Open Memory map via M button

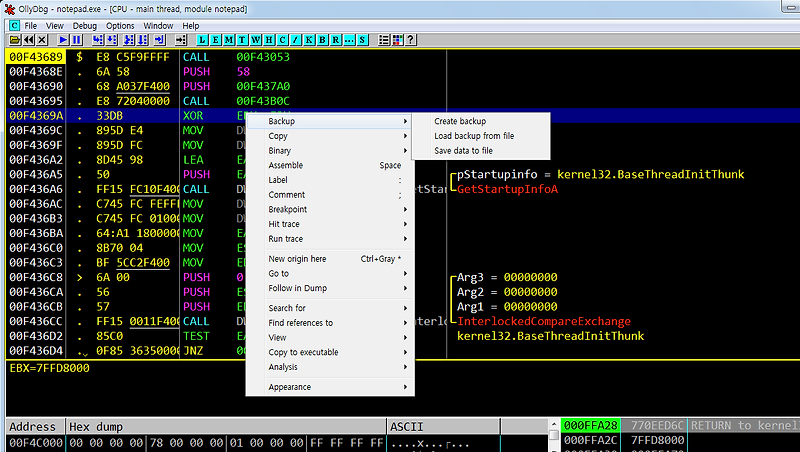click(x=229, y=40)
